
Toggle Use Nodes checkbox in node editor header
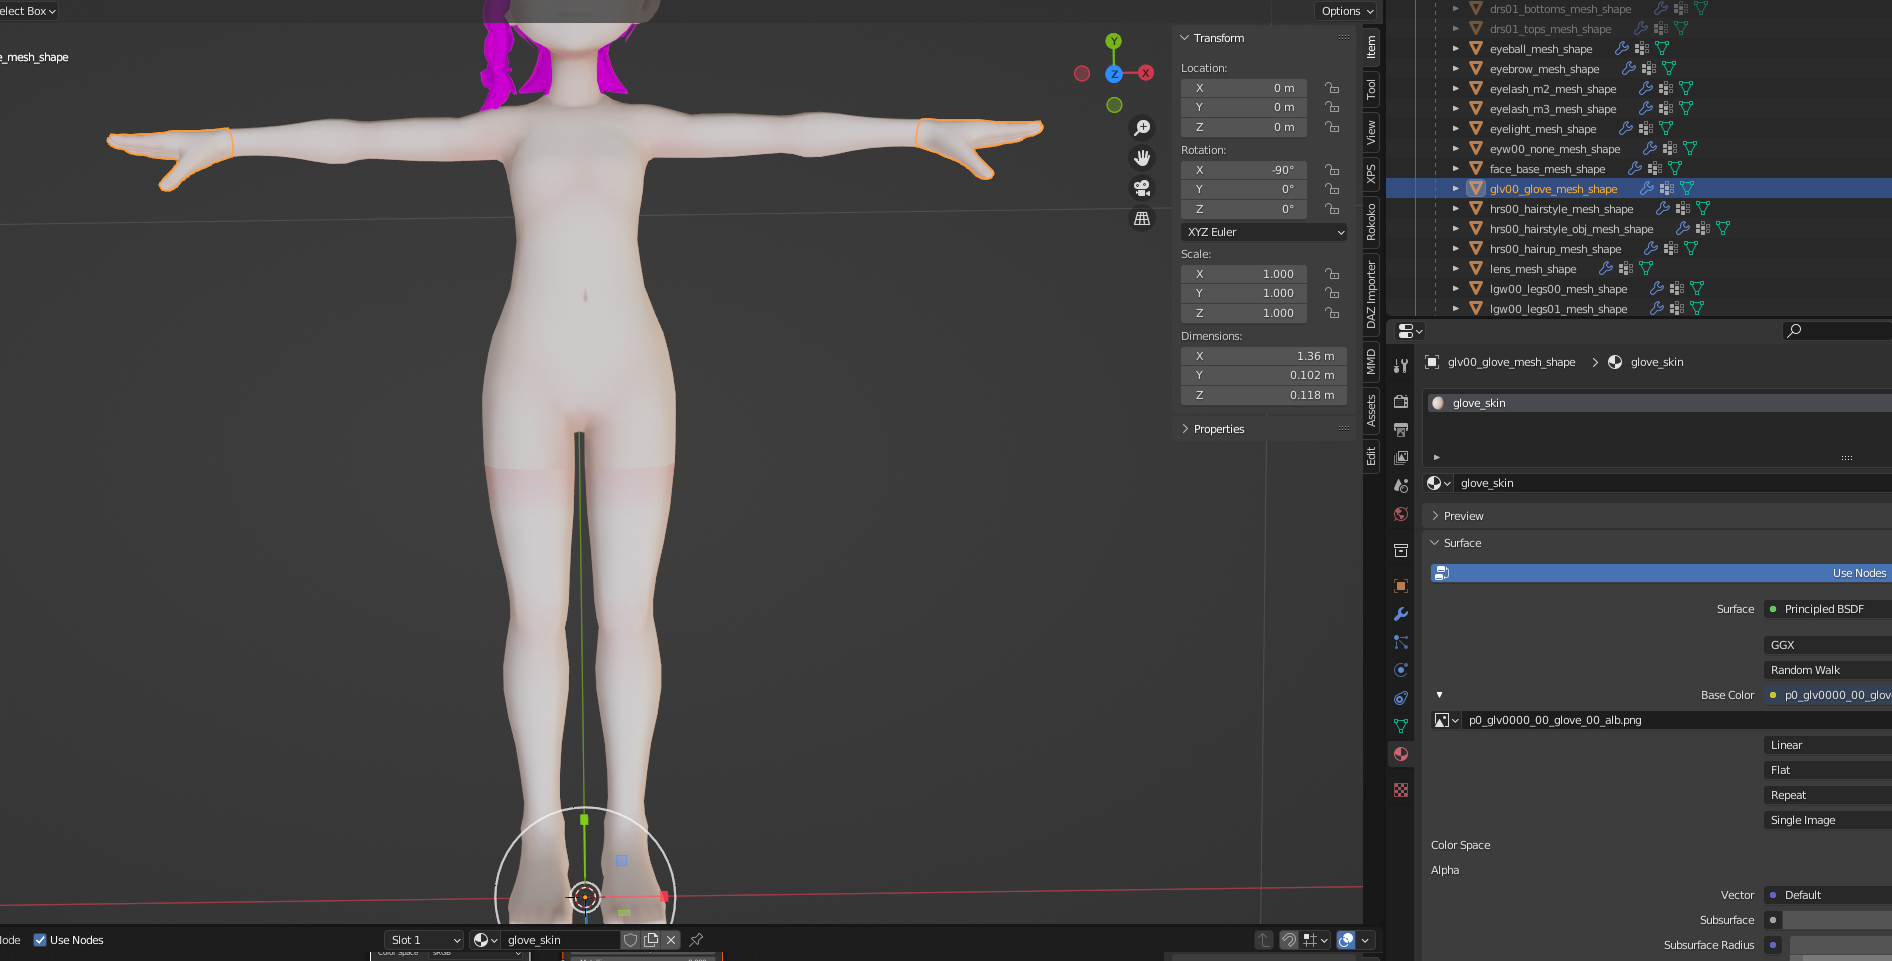coord(40,940)
